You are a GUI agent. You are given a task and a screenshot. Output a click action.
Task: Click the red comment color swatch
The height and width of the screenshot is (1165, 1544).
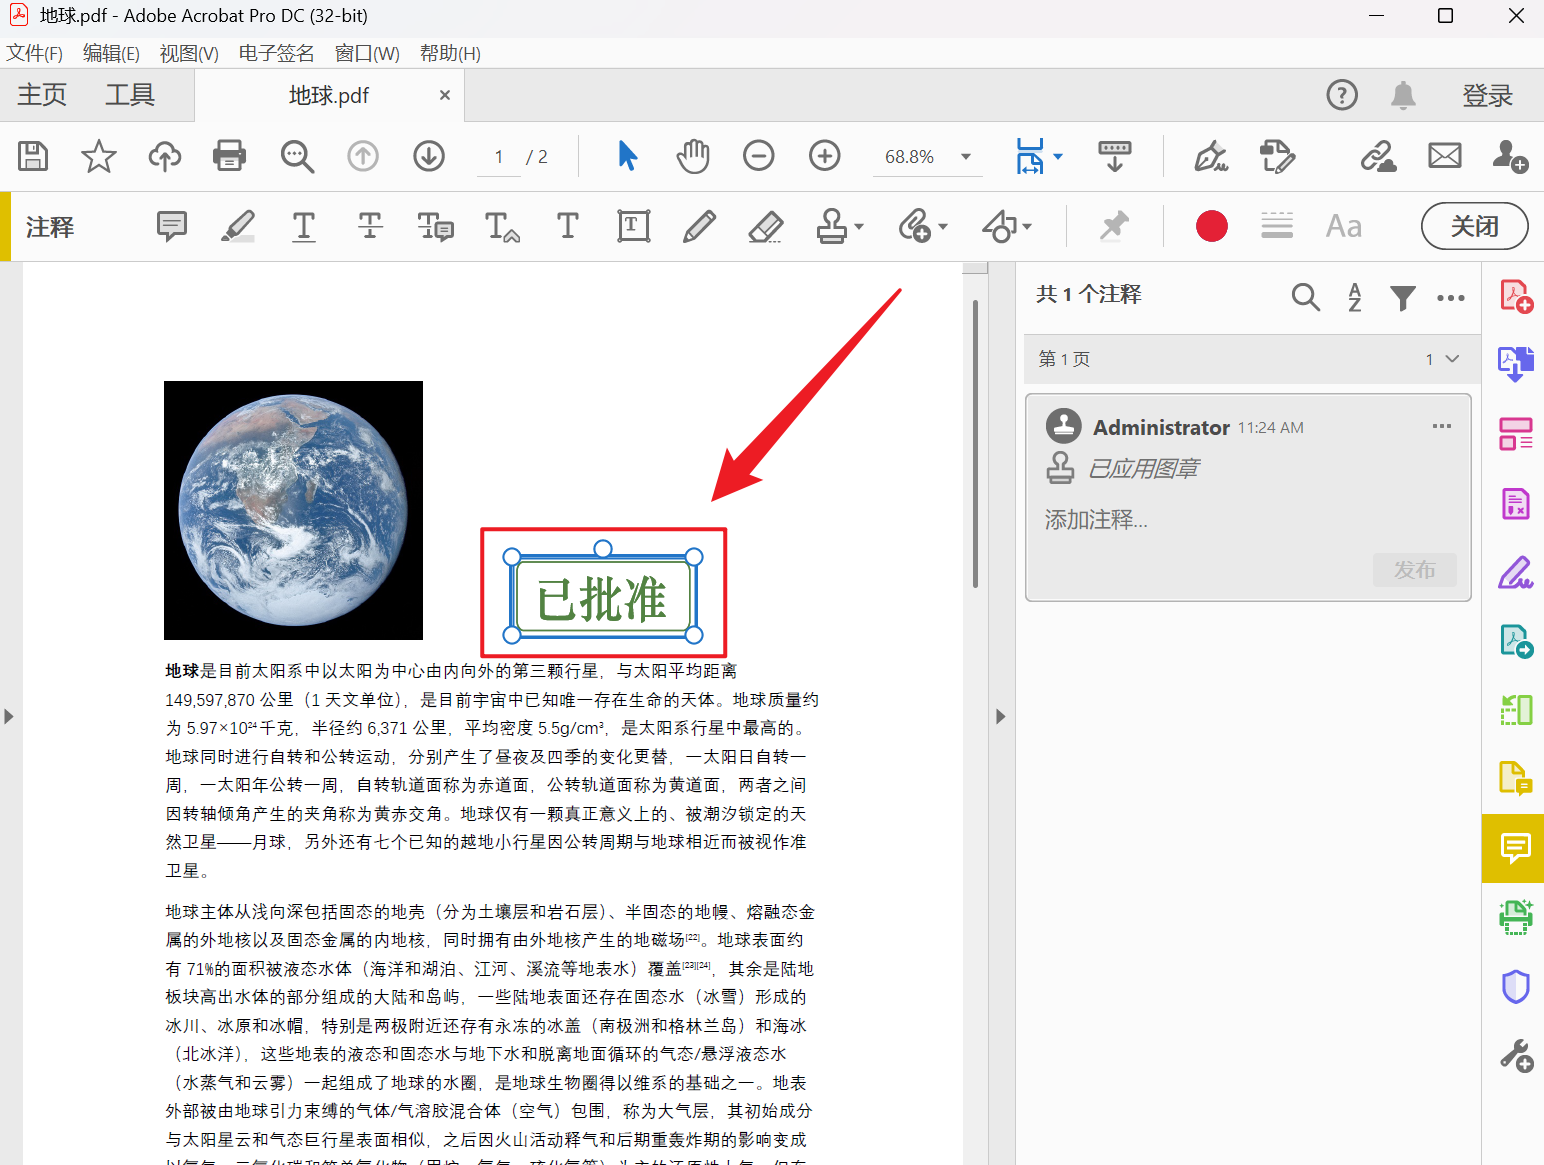pos(1211,226)
